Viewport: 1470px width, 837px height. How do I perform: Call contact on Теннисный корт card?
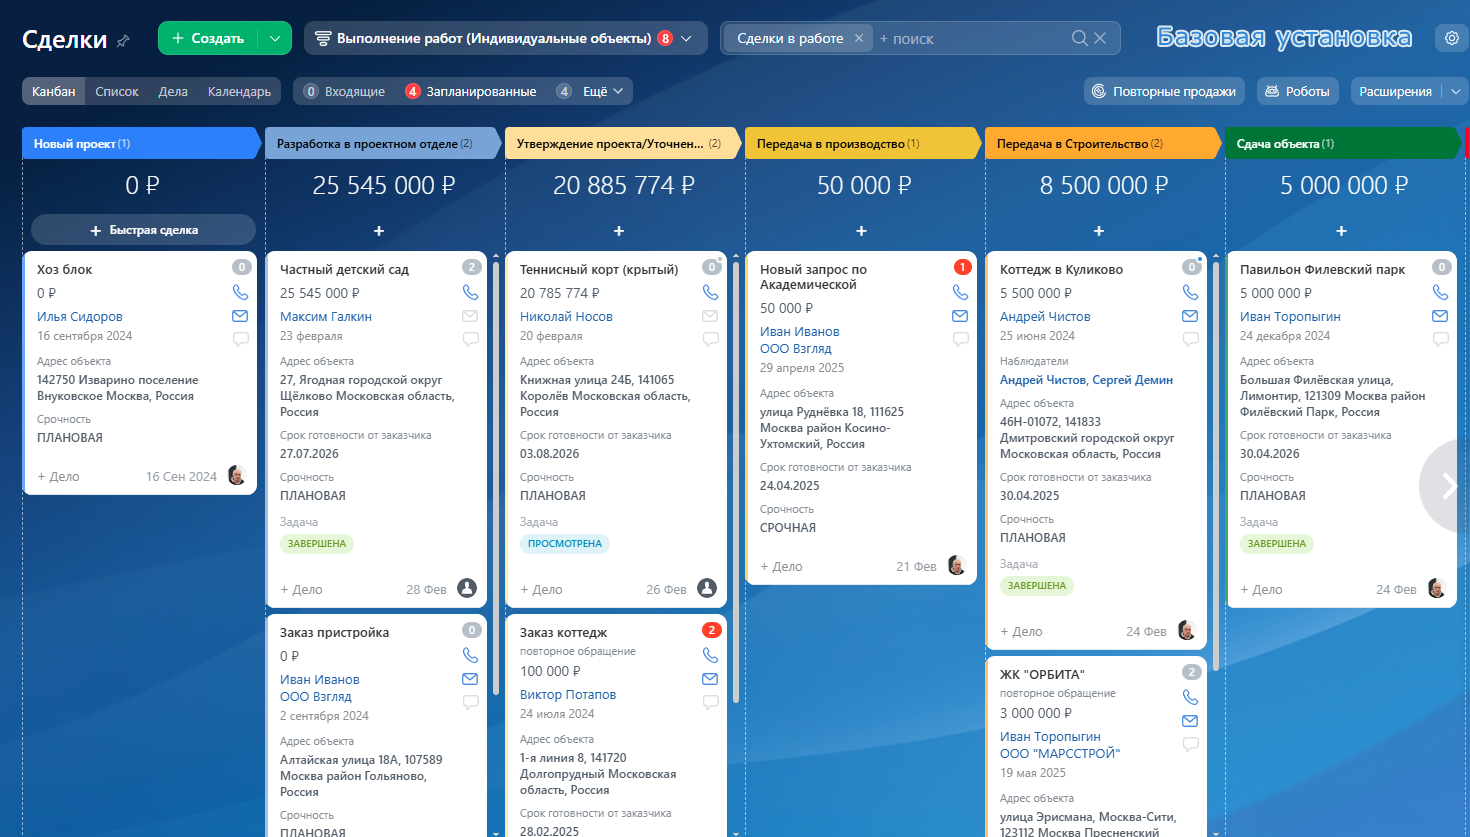pyautogui.click(x=710, y=292)
